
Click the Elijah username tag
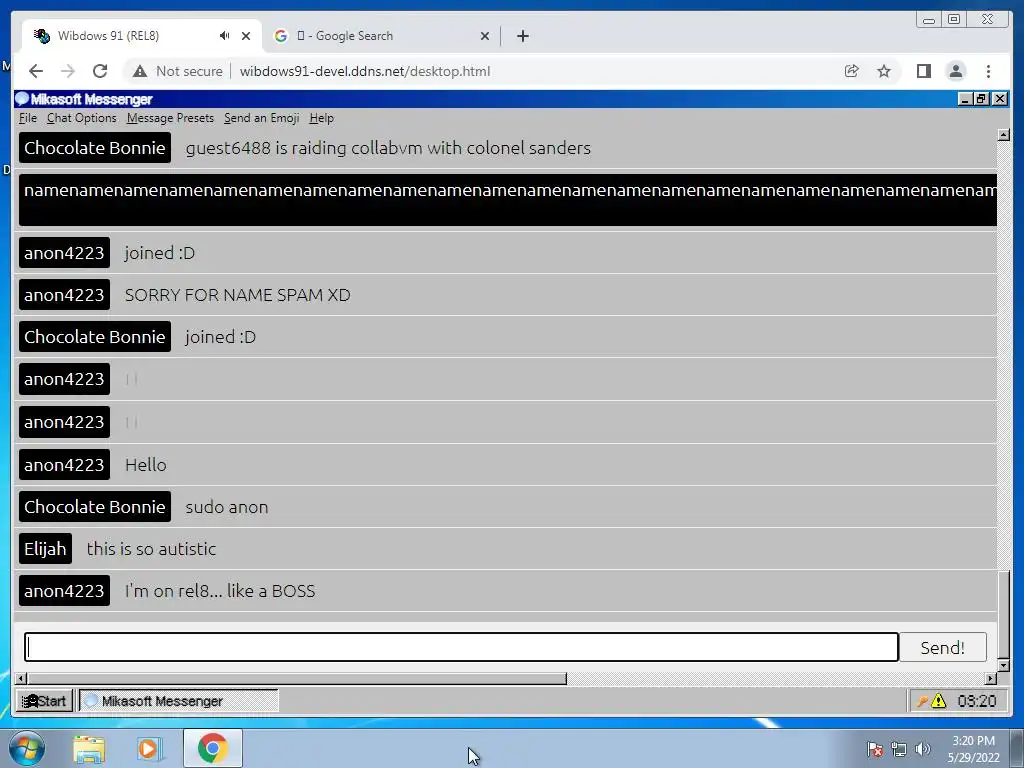point(45,549)
